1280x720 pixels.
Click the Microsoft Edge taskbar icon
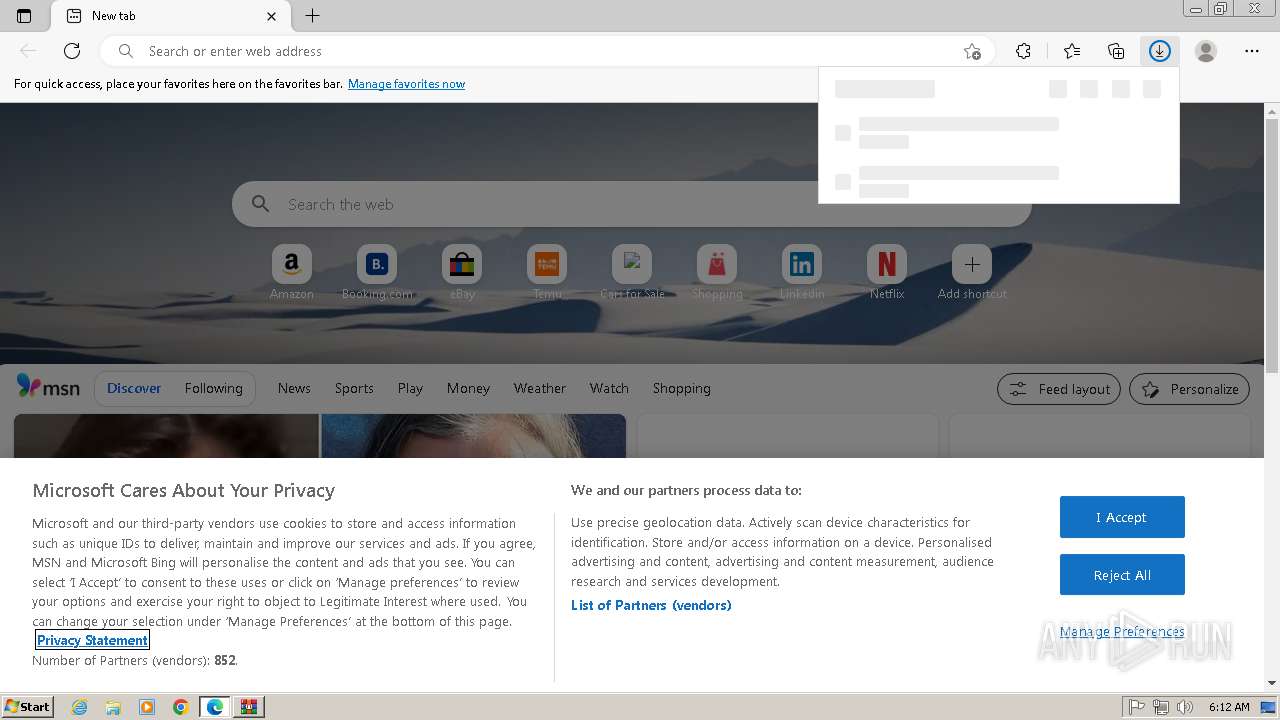click(215, 707)
